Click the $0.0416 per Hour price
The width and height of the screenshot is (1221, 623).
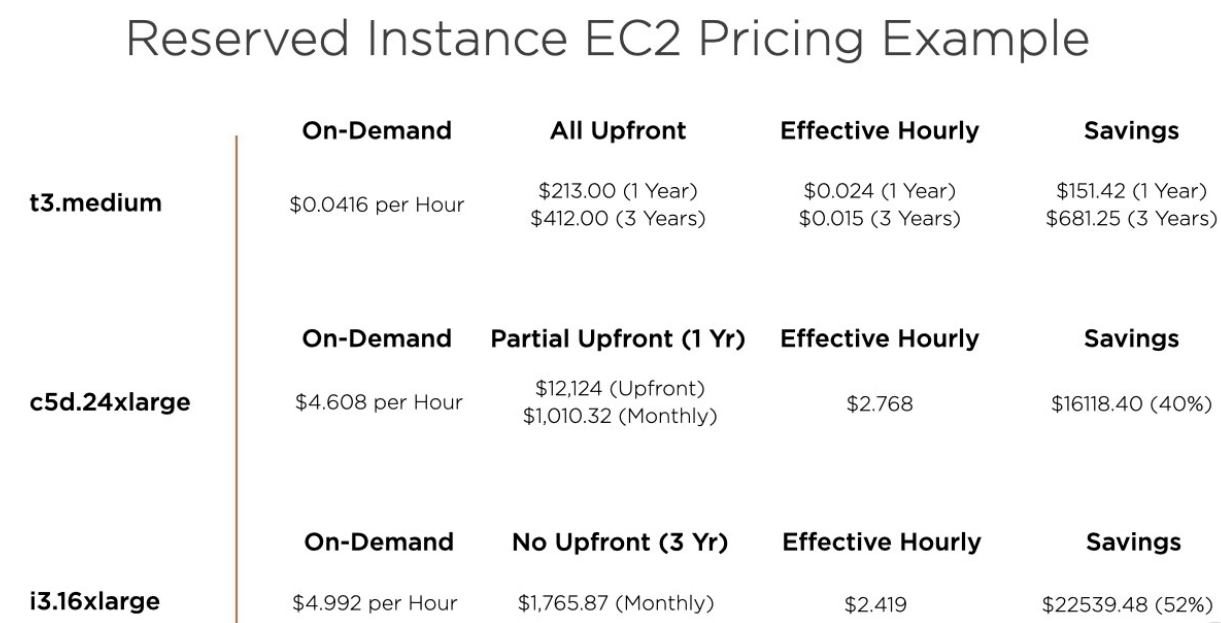point(377,206)
